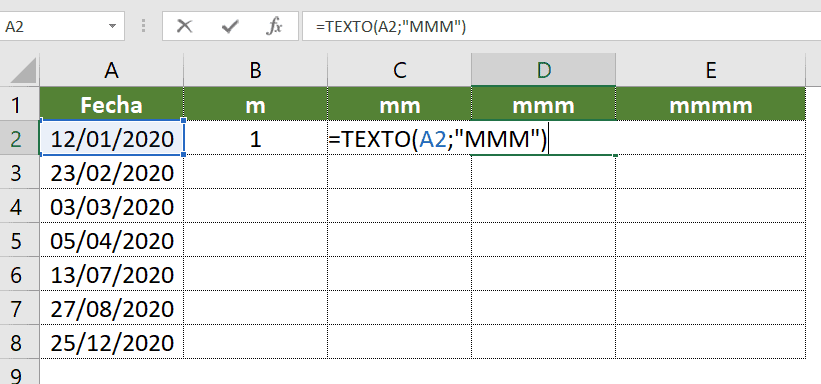The width and height of the screenshot is (821, 384).
Task: Select cell with date 25/12/2020
Action: pyautogui.click(x=112, y=343)
